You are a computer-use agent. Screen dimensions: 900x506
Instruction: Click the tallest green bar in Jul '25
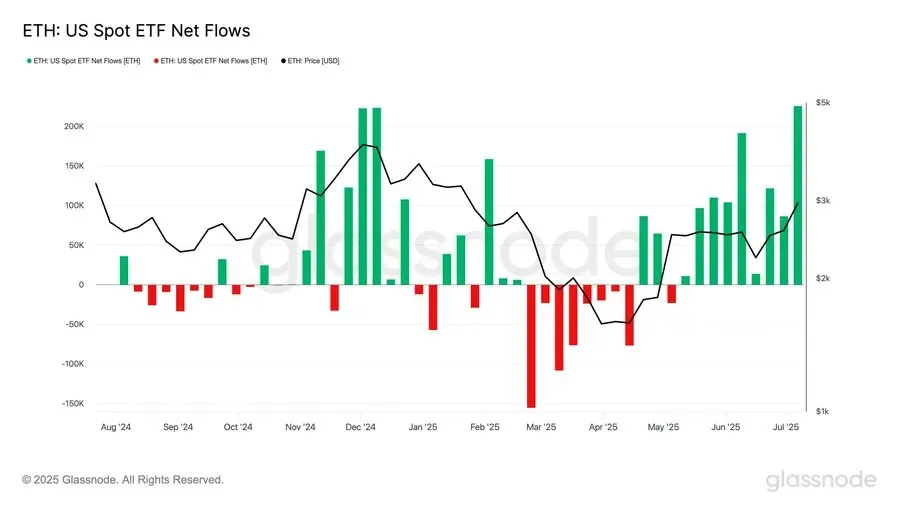pyautogui.click(x=798, y=195)
